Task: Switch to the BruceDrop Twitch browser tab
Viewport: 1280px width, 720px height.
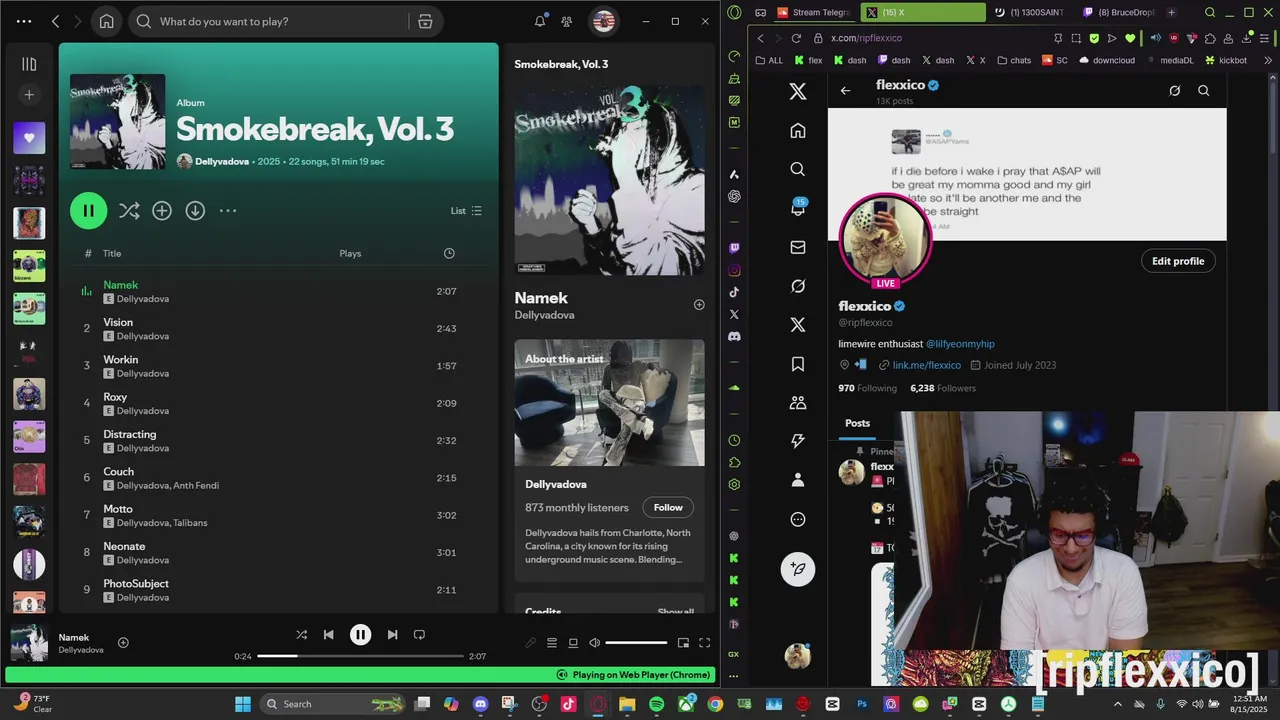Action: pos(1118,12)
